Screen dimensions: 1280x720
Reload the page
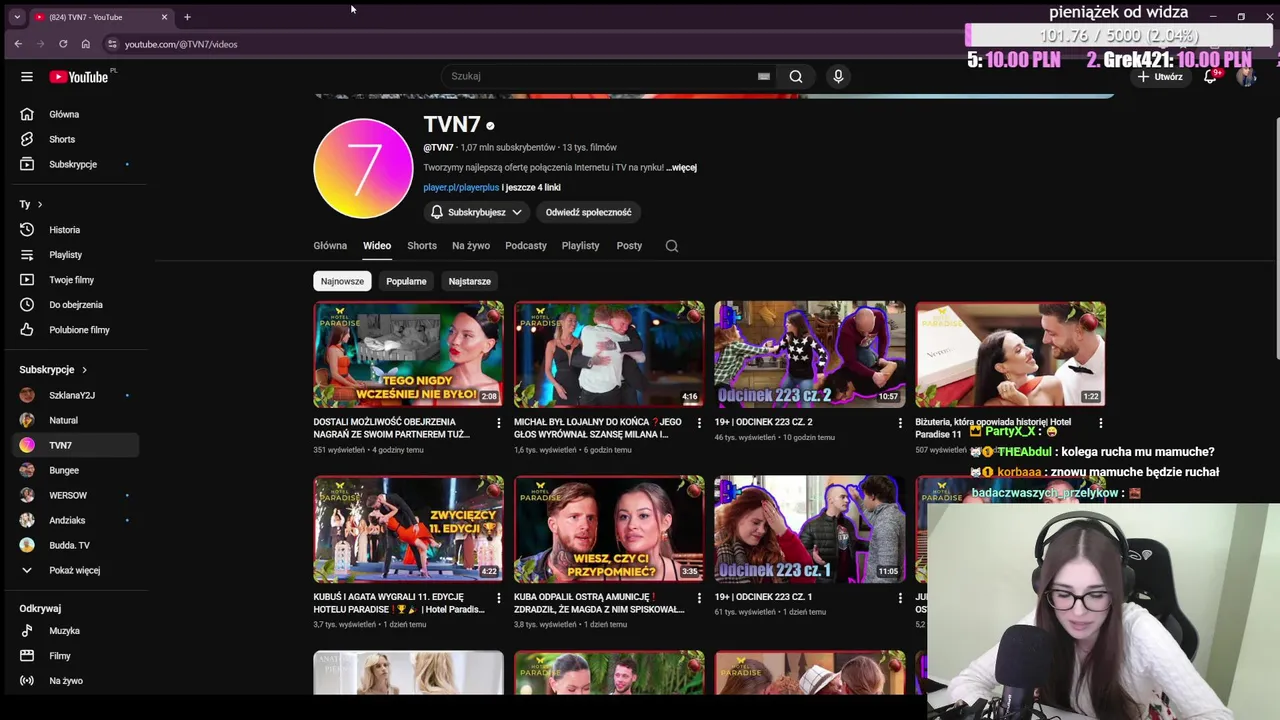[x=63, y=44]
